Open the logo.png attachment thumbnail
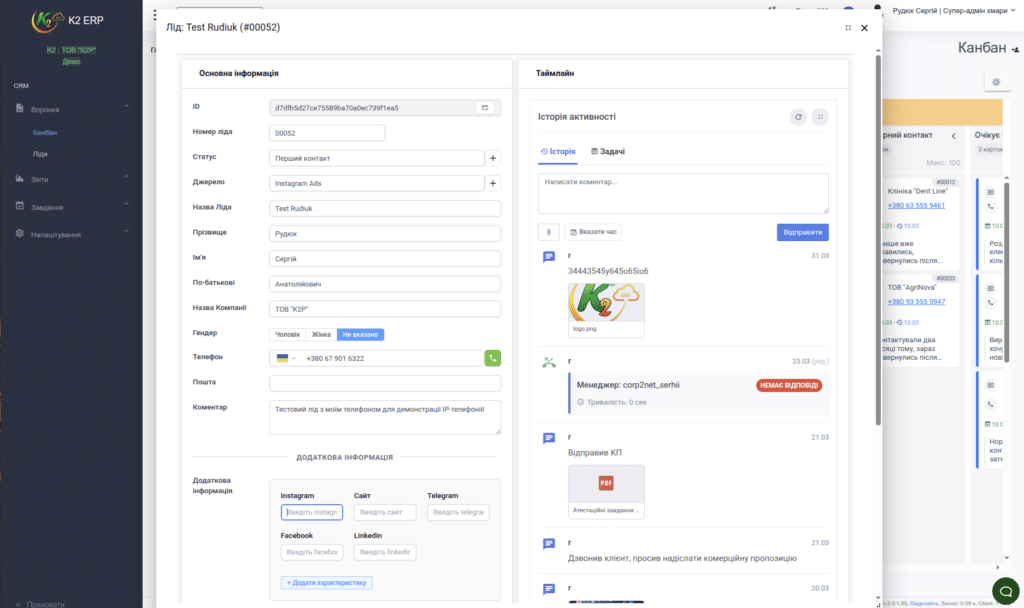The image size is (1024, 608). [x=606, y=310]
